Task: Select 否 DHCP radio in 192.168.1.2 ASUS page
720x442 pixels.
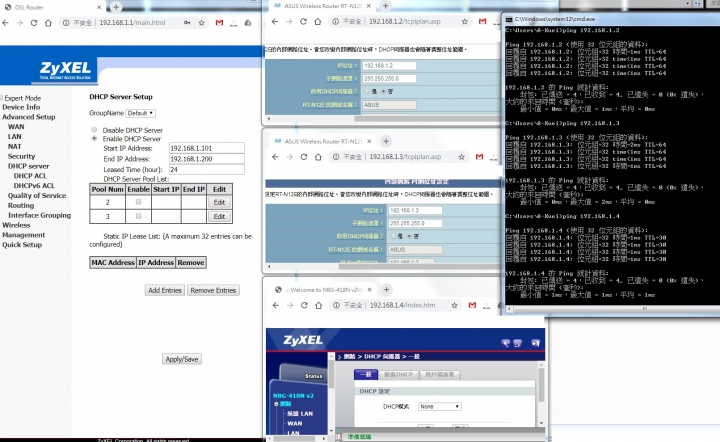Action: point(383,91)
